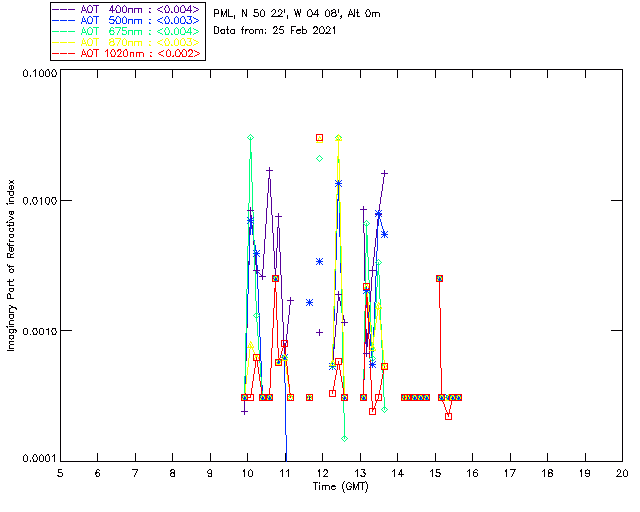Screen dimensions: 640x512
Task: Click x-axis tick label 10
Action: pyautogui.click(x=247, y=473)
